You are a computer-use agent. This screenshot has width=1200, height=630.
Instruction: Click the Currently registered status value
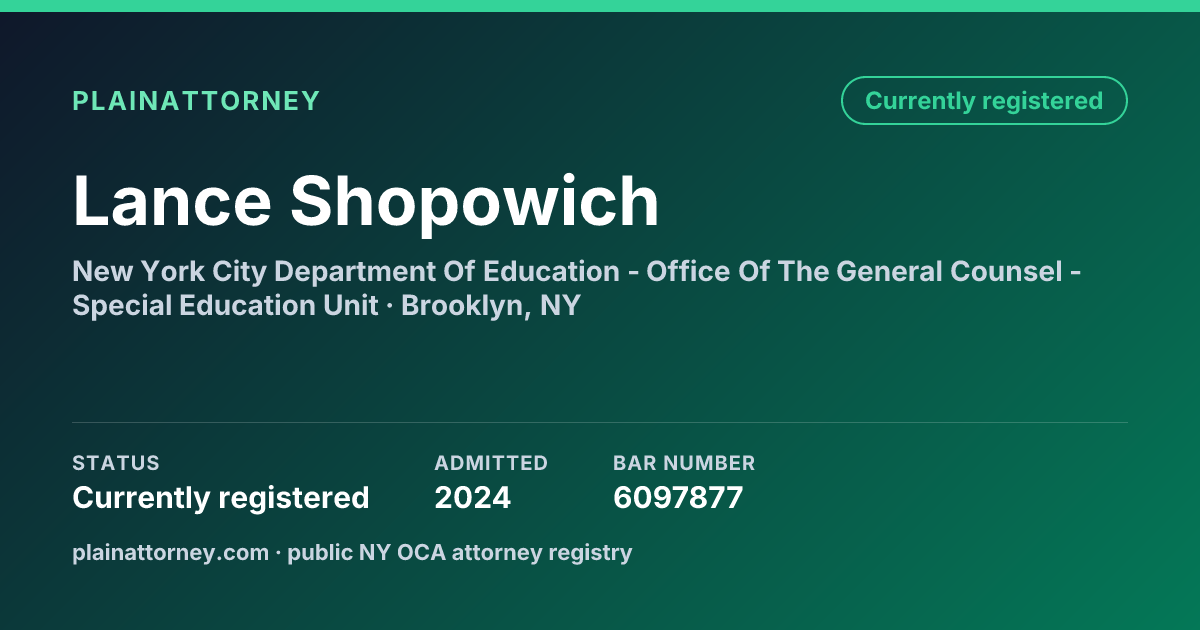(x=221, y=497)
